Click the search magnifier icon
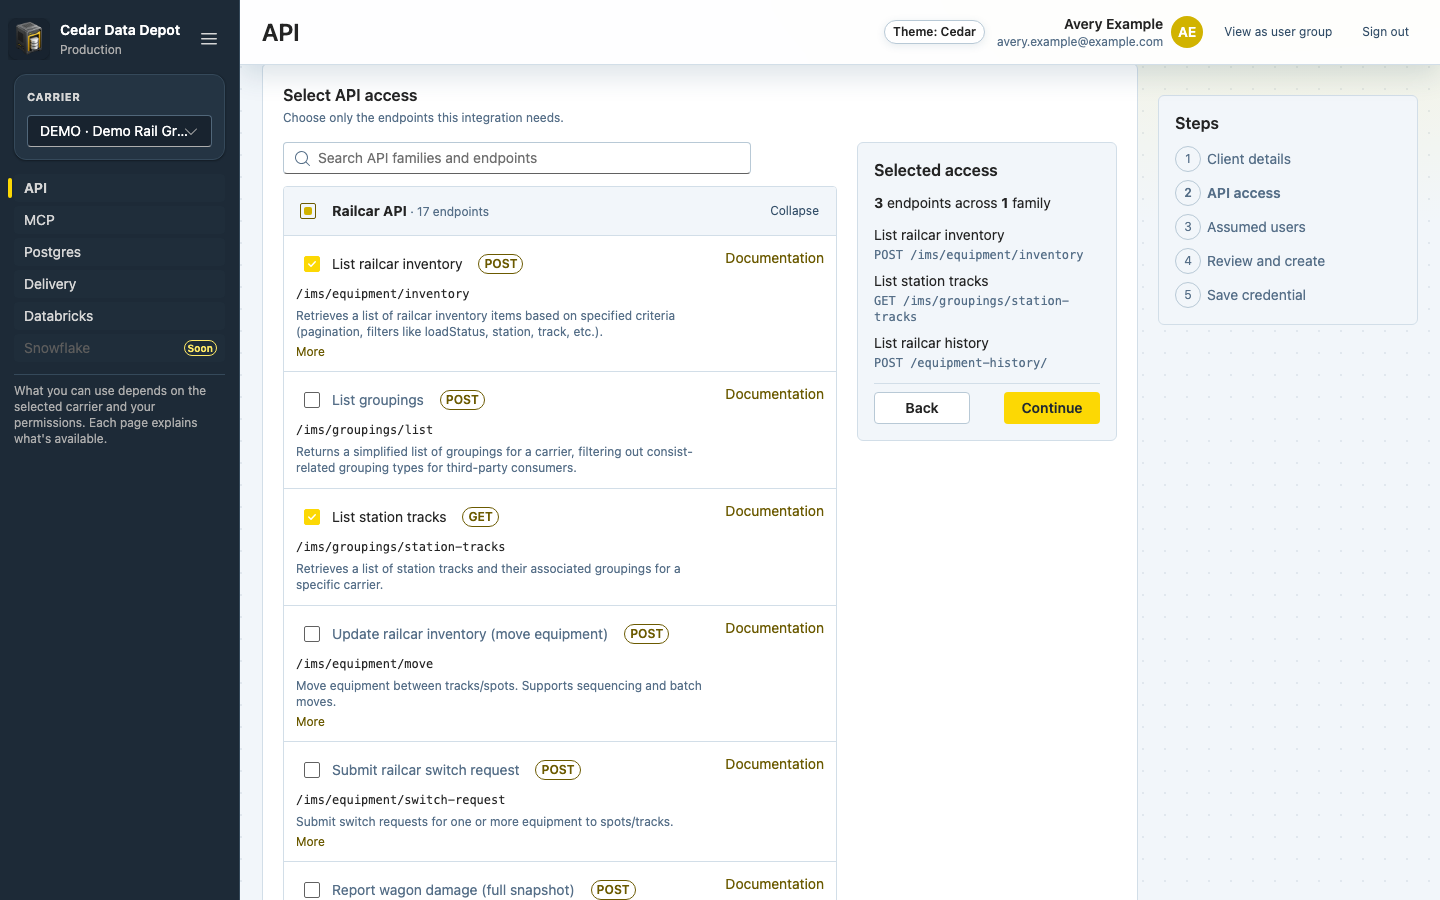Image resolution: width=1440 pixels, height=900 pixels. click(302, 158)
